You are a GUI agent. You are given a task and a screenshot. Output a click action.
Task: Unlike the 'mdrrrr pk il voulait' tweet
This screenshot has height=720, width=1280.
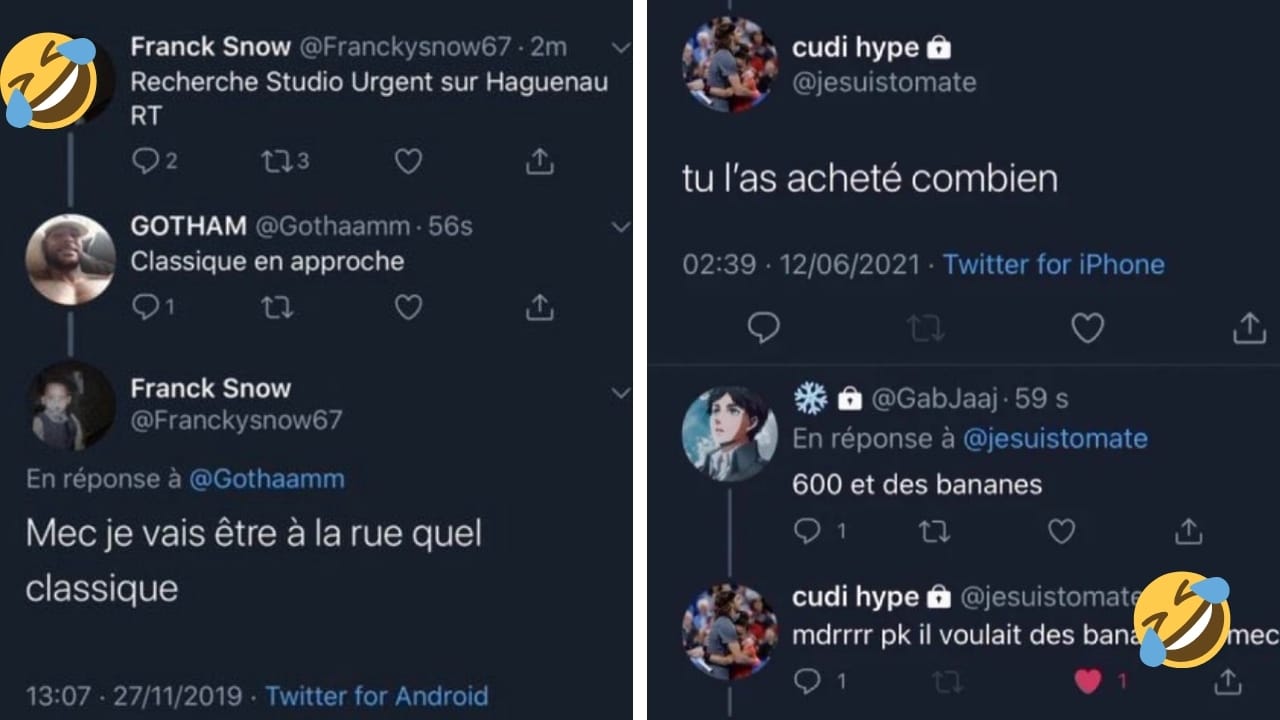(1088, 682)
